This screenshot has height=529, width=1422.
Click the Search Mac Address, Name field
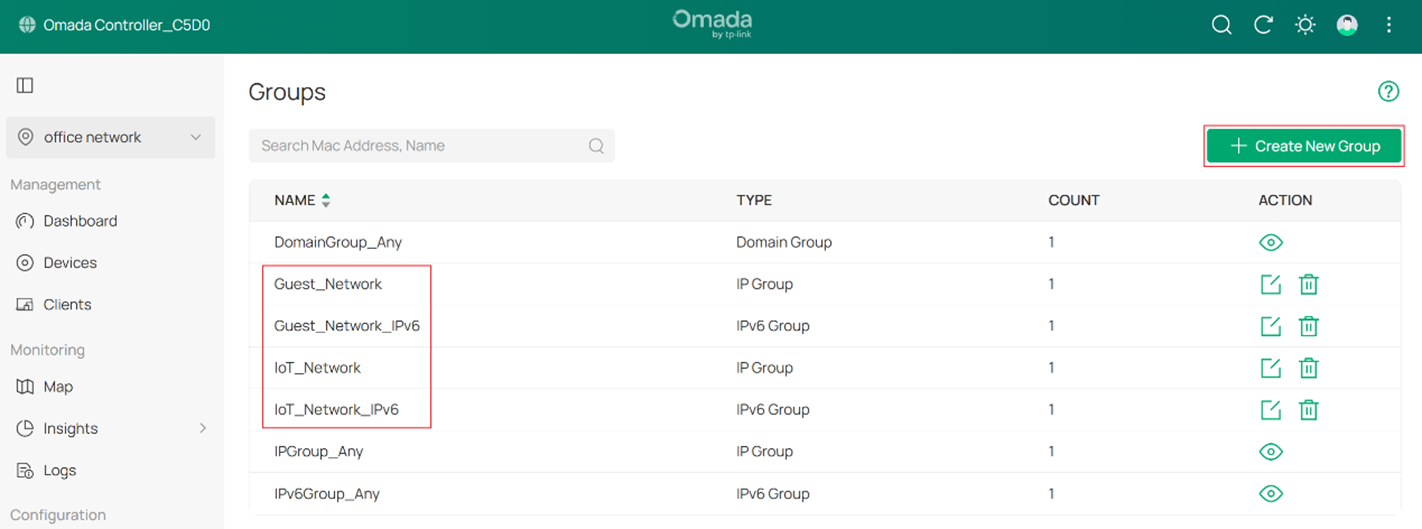tap(420, 146)
